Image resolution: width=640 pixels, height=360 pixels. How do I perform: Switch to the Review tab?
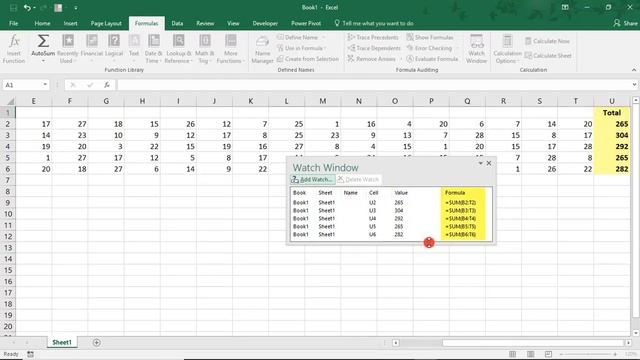[x=205, y=23]
